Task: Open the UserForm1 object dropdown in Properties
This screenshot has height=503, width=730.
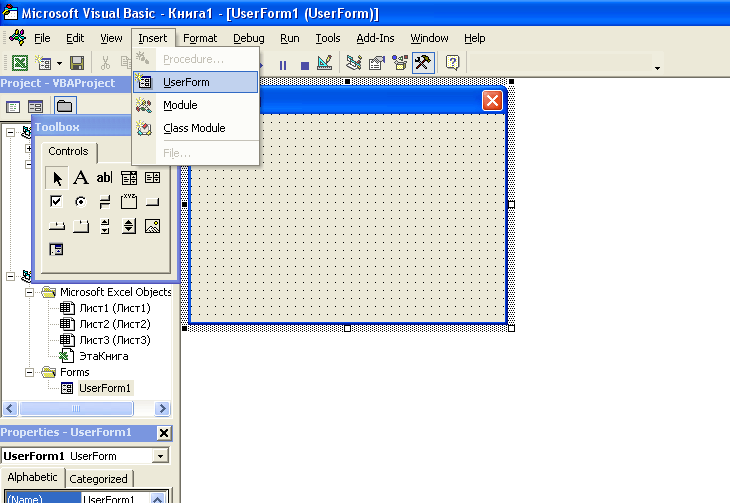Action: point(160,456)
